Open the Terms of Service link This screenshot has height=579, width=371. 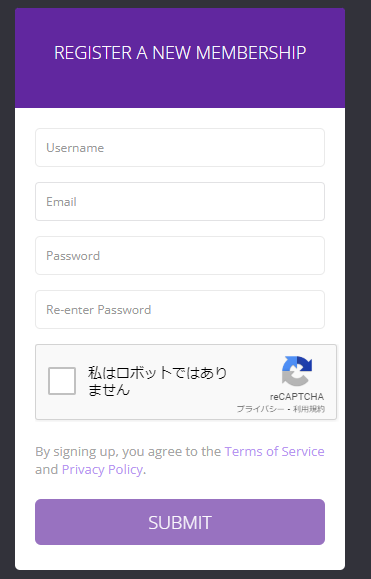[x=274, y=451]
